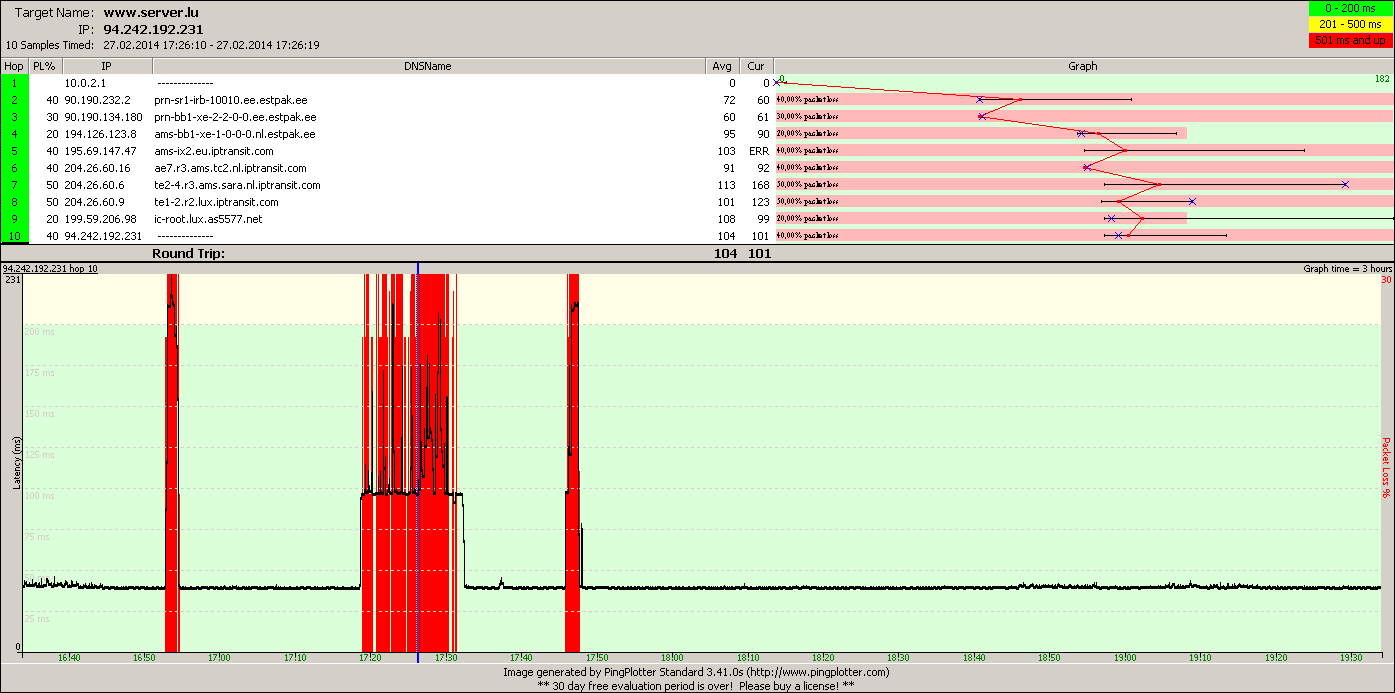Click IP address 194.126.123.8
Image resolution: width=1395 pixels, height=693 pixels.
(101, 134)
